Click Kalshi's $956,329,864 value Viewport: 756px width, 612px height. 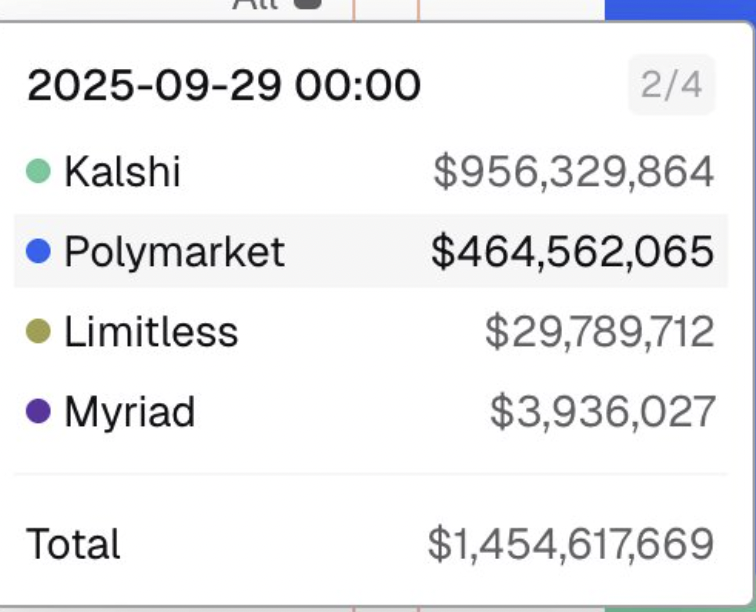point(573,171)
